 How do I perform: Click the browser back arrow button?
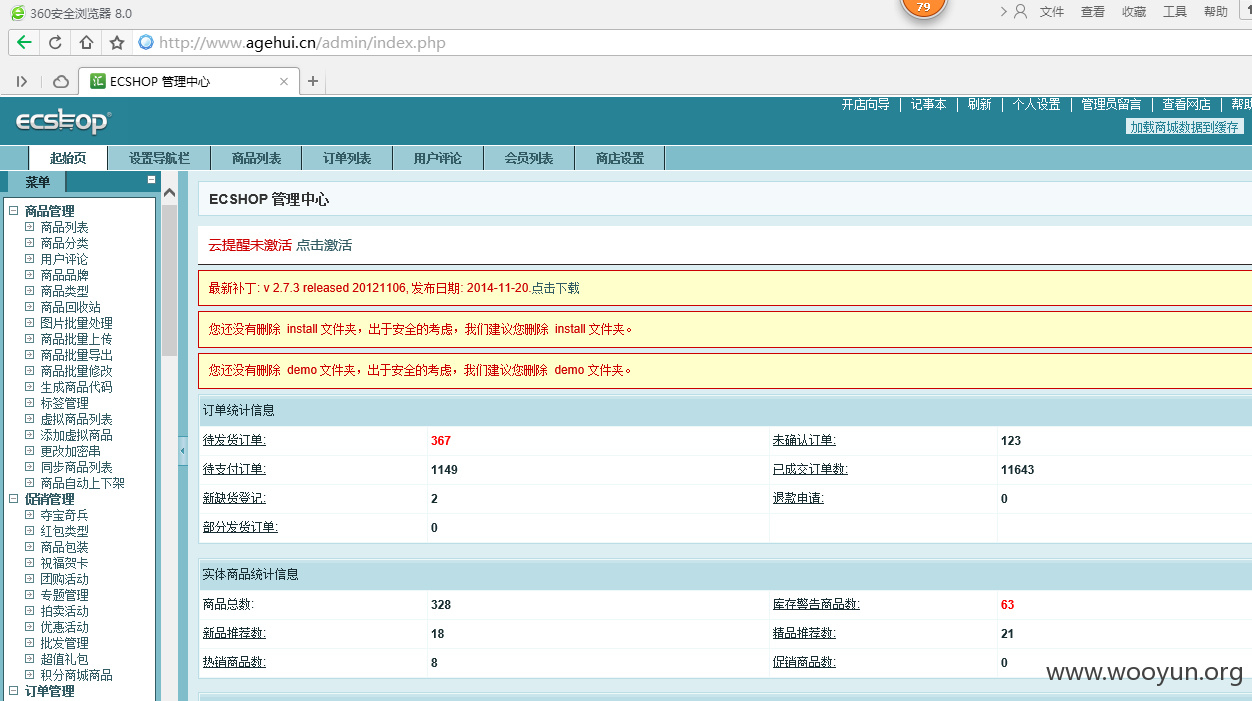24,42
